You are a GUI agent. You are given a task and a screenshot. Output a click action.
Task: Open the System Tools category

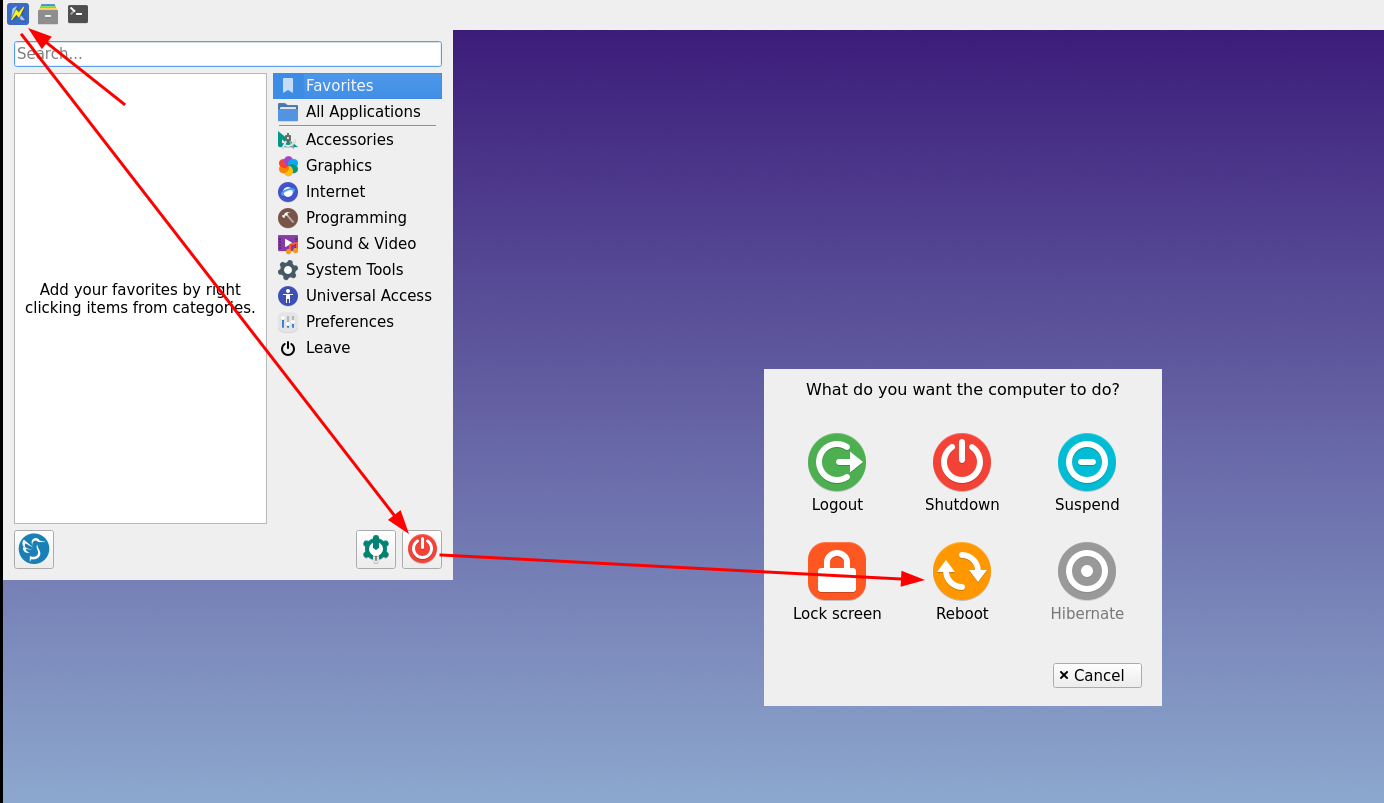click(x=354, y=270)
